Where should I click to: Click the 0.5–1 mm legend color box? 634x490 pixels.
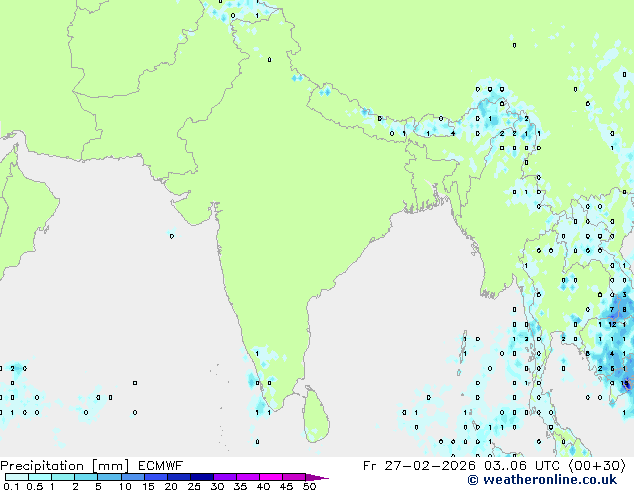(x=40, y=477)
